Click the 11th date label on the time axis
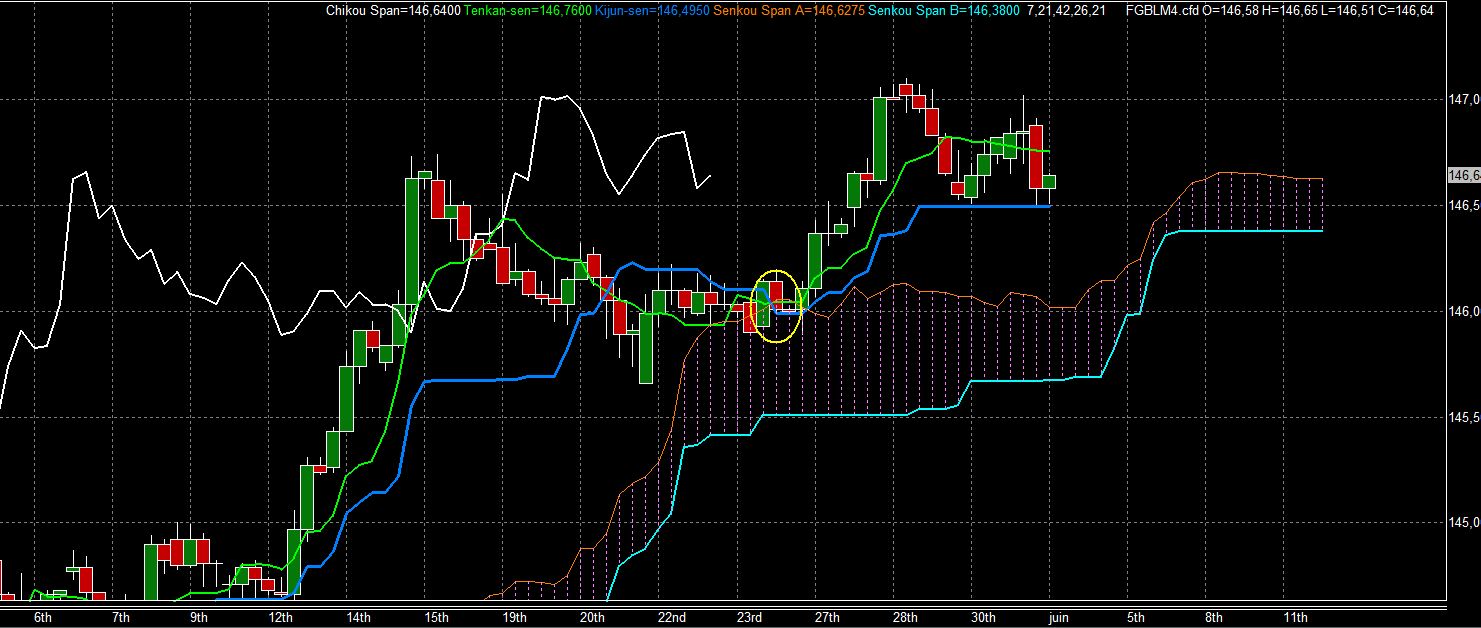 (x=1296, y=617)
